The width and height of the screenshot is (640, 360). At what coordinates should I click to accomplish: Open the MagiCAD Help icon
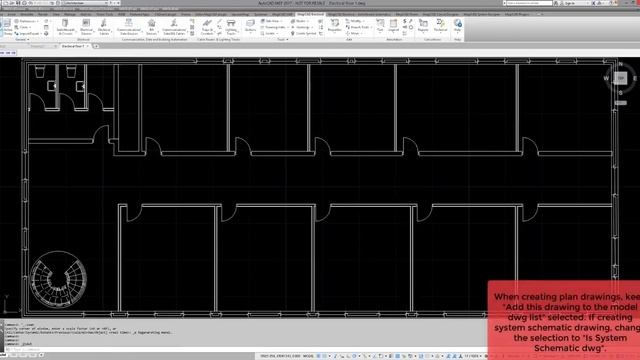click(458, 26)
